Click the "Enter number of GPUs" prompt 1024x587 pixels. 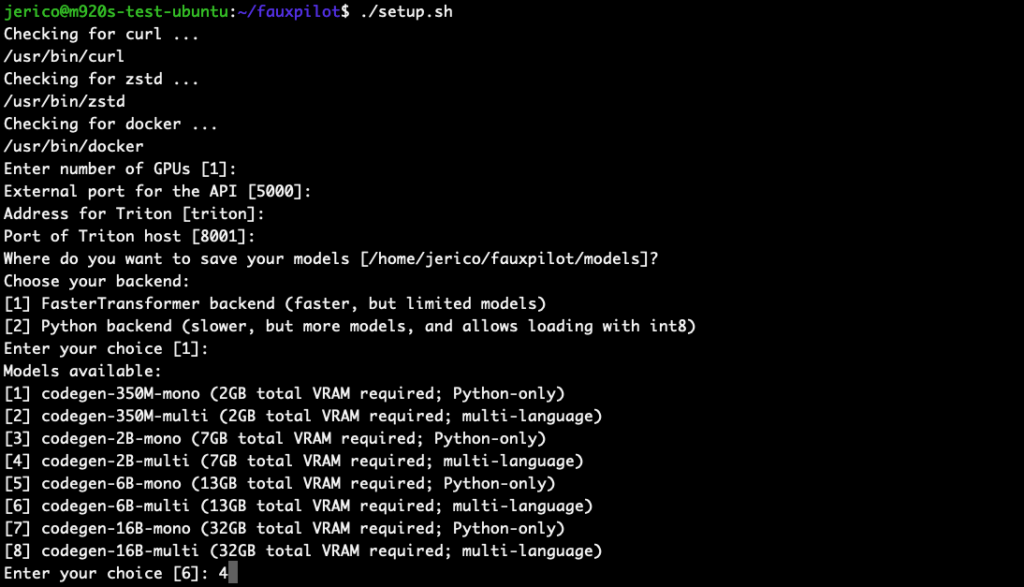coord(120,169)
